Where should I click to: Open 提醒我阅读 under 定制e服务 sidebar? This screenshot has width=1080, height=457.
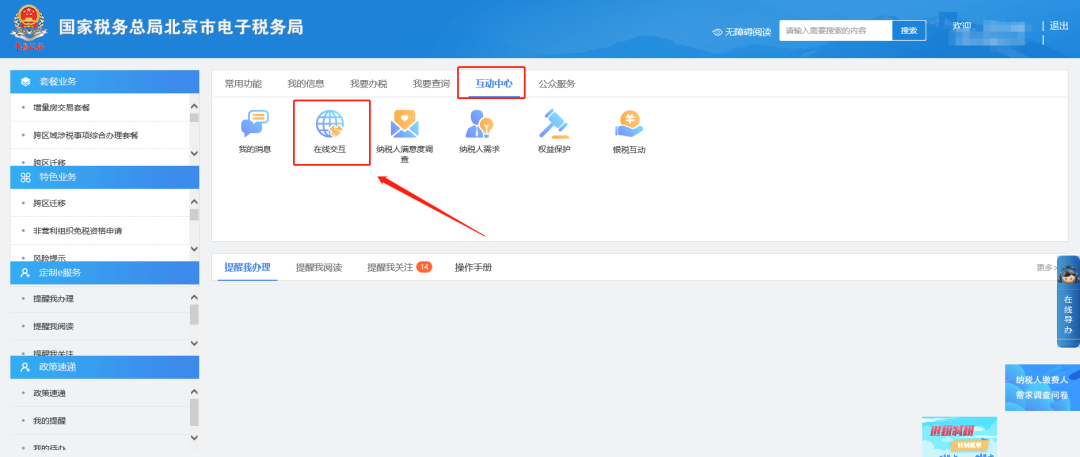coord(53,326)
